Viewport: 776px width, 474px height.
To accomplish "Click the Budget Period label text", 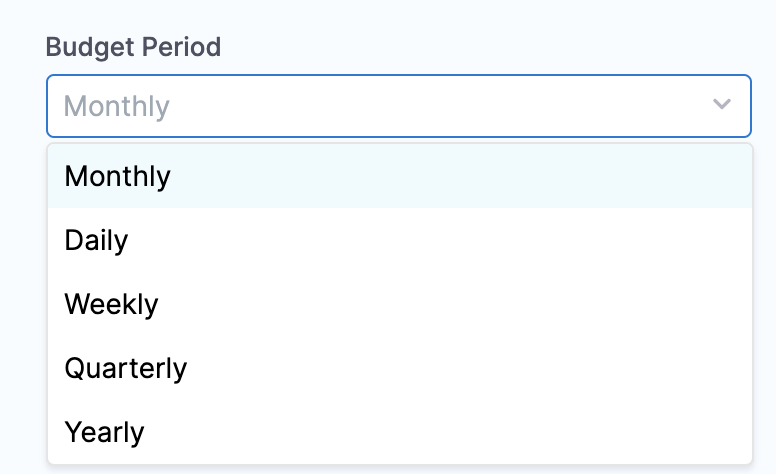I will coord(133,47).
